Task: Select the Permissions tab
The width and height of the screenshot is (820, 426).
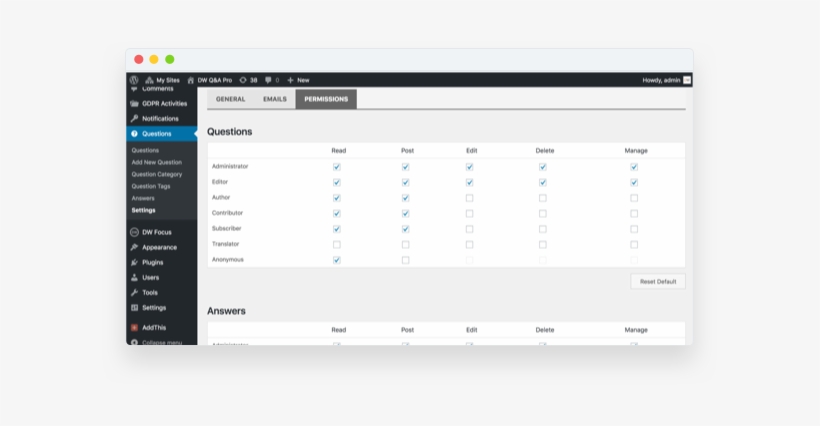Action: [326, 99]
